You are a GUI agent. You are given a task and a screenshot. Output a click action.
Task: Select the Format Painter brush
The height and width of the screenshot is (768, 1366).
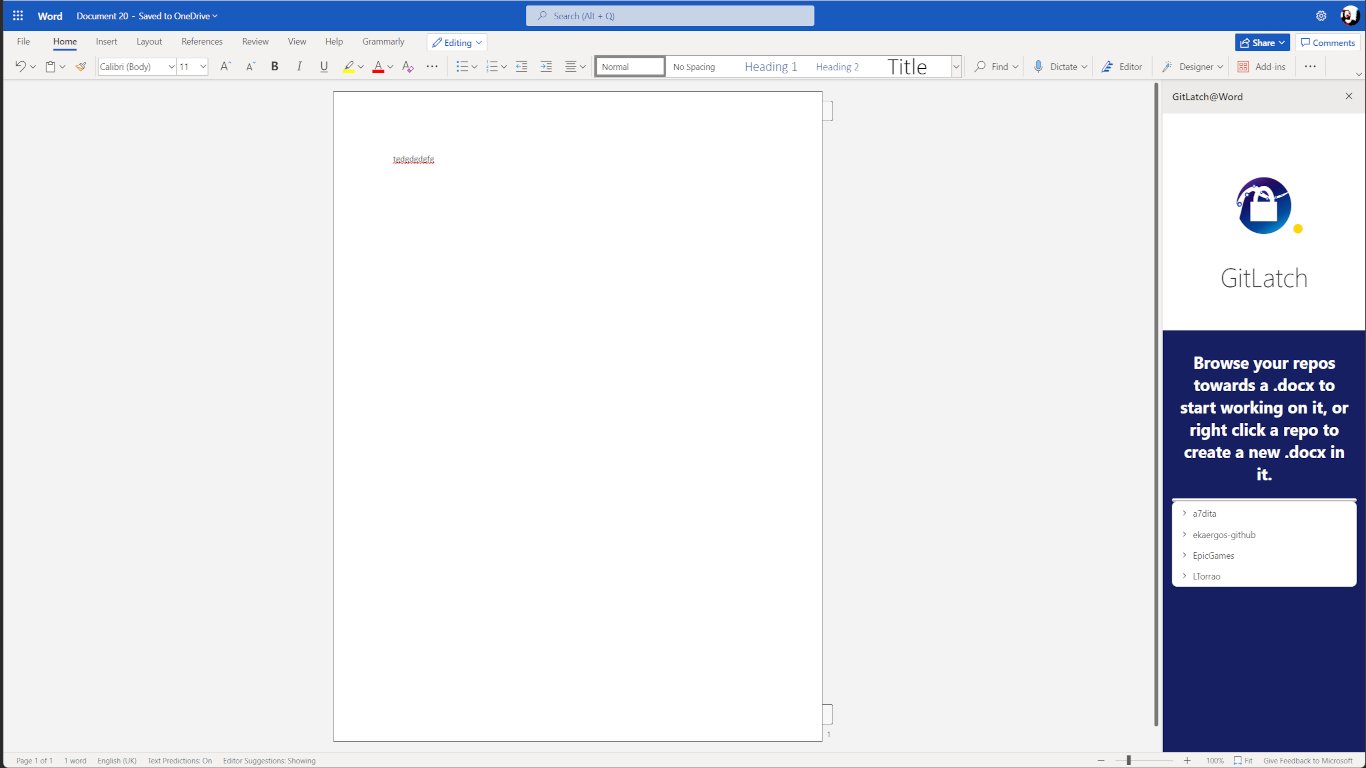[81, 67]
